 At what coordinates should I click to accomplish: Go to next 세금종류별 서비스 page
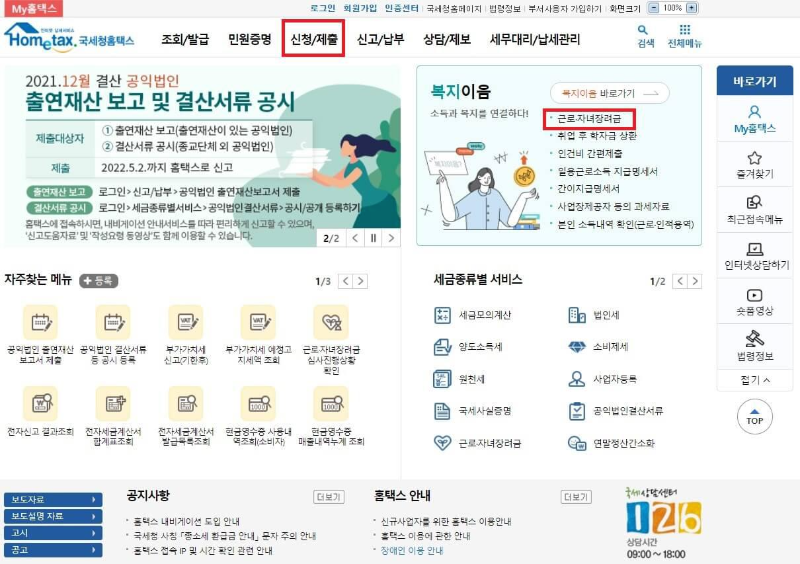pos(695,281)
